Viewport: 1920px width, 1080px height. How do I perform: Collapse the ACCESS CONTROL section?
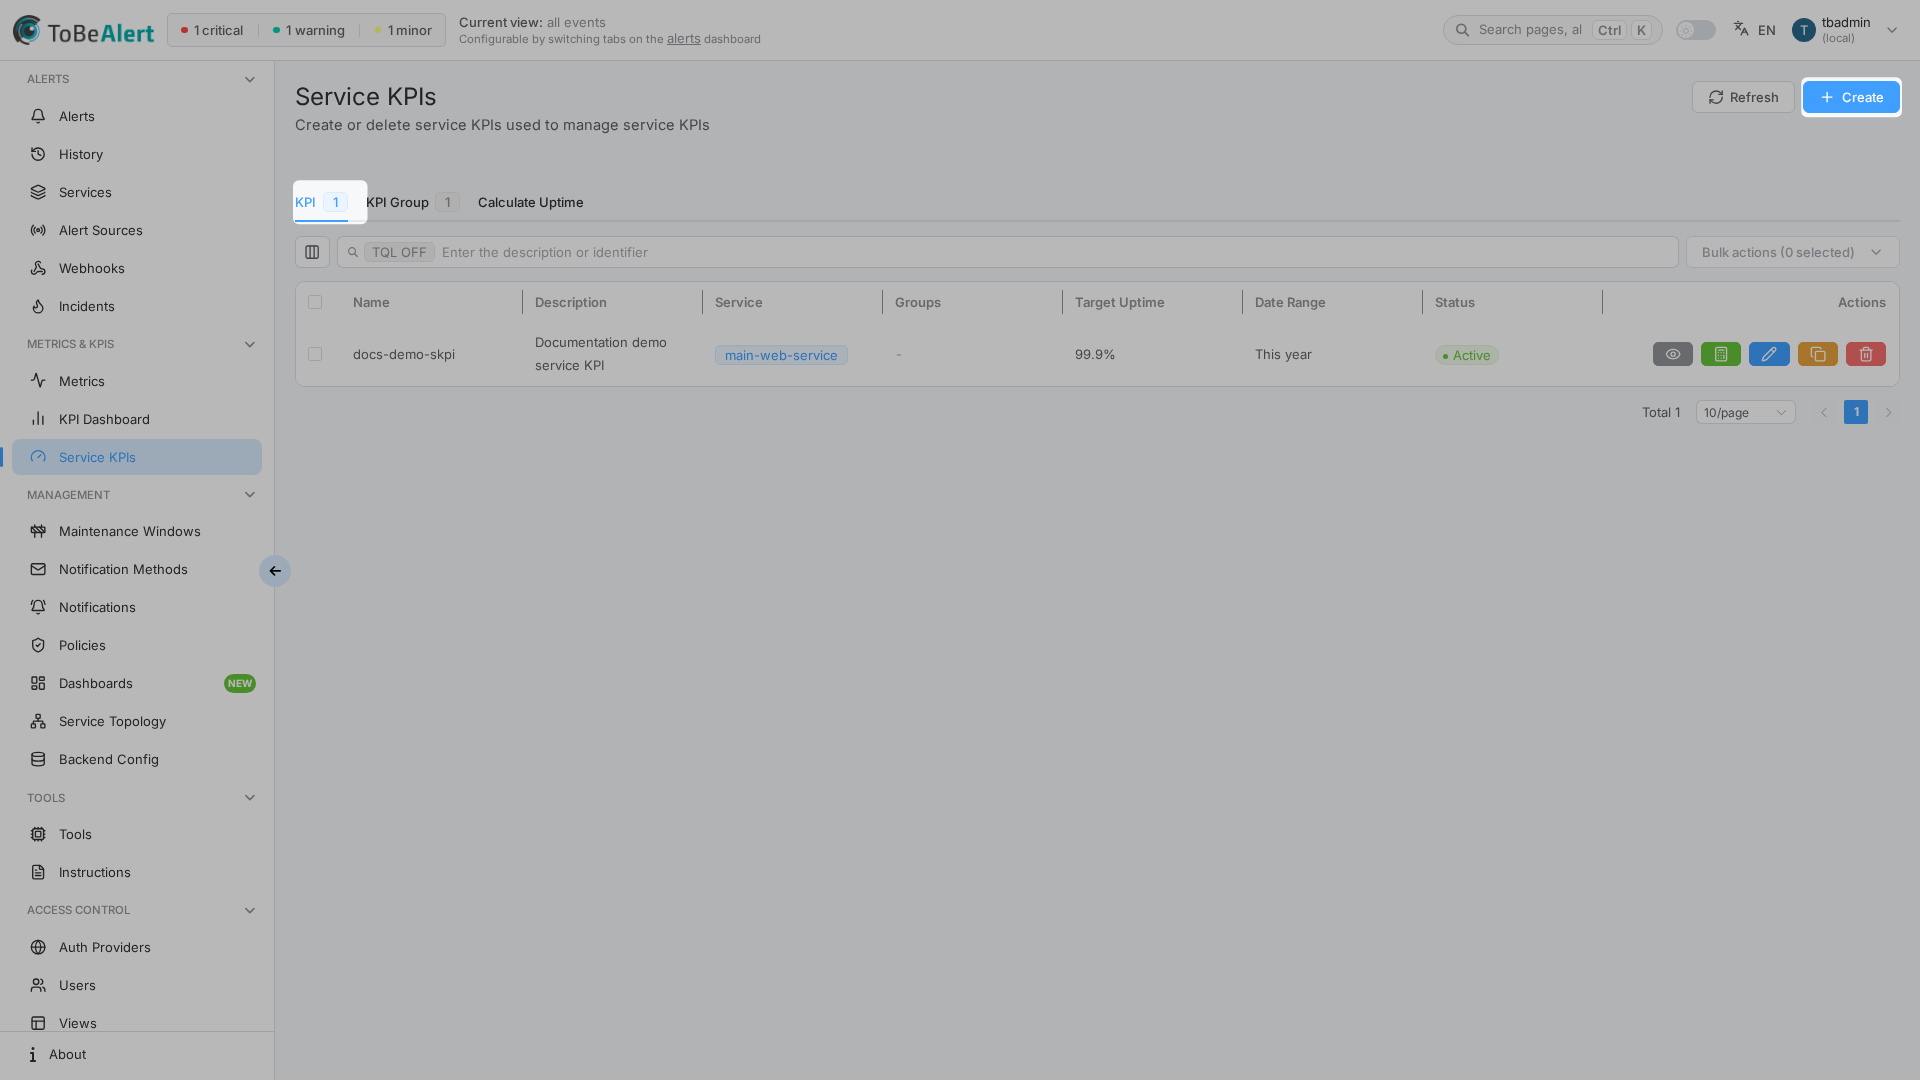tap(250, 910)
